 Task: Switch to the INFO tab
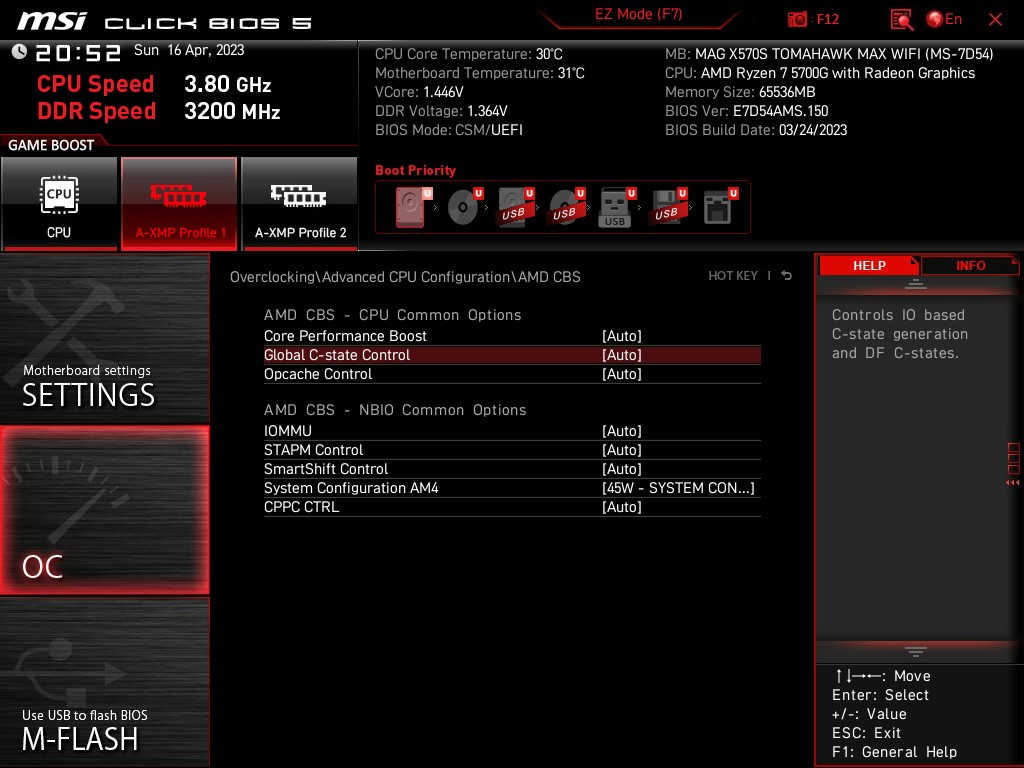pyautogui.click(x=970, y=265)
